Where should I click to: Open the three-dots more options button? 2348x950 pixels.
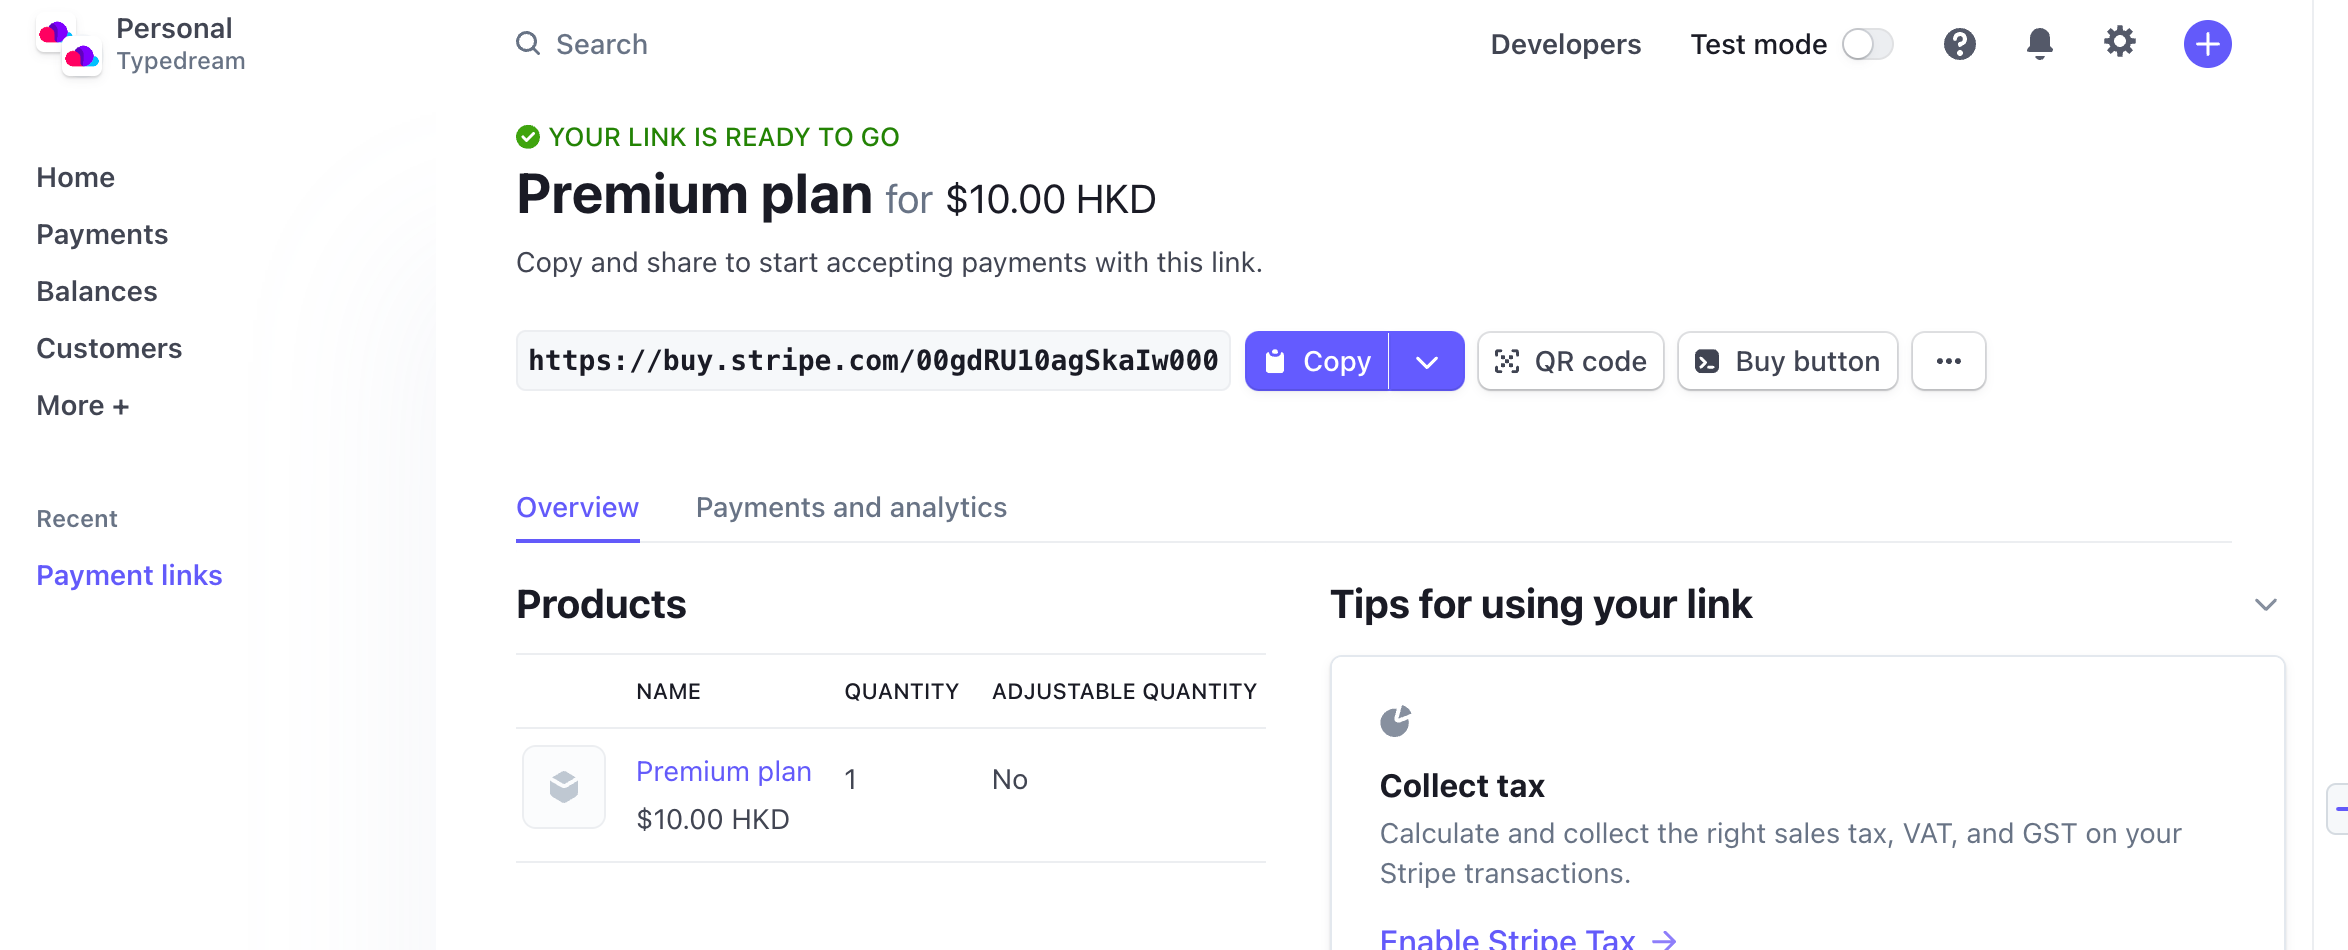(x=1948, y=361)
